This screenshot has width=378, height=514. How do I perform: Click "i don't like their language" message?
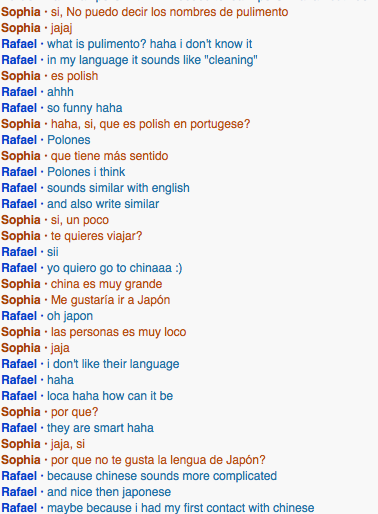pos(113,364)
